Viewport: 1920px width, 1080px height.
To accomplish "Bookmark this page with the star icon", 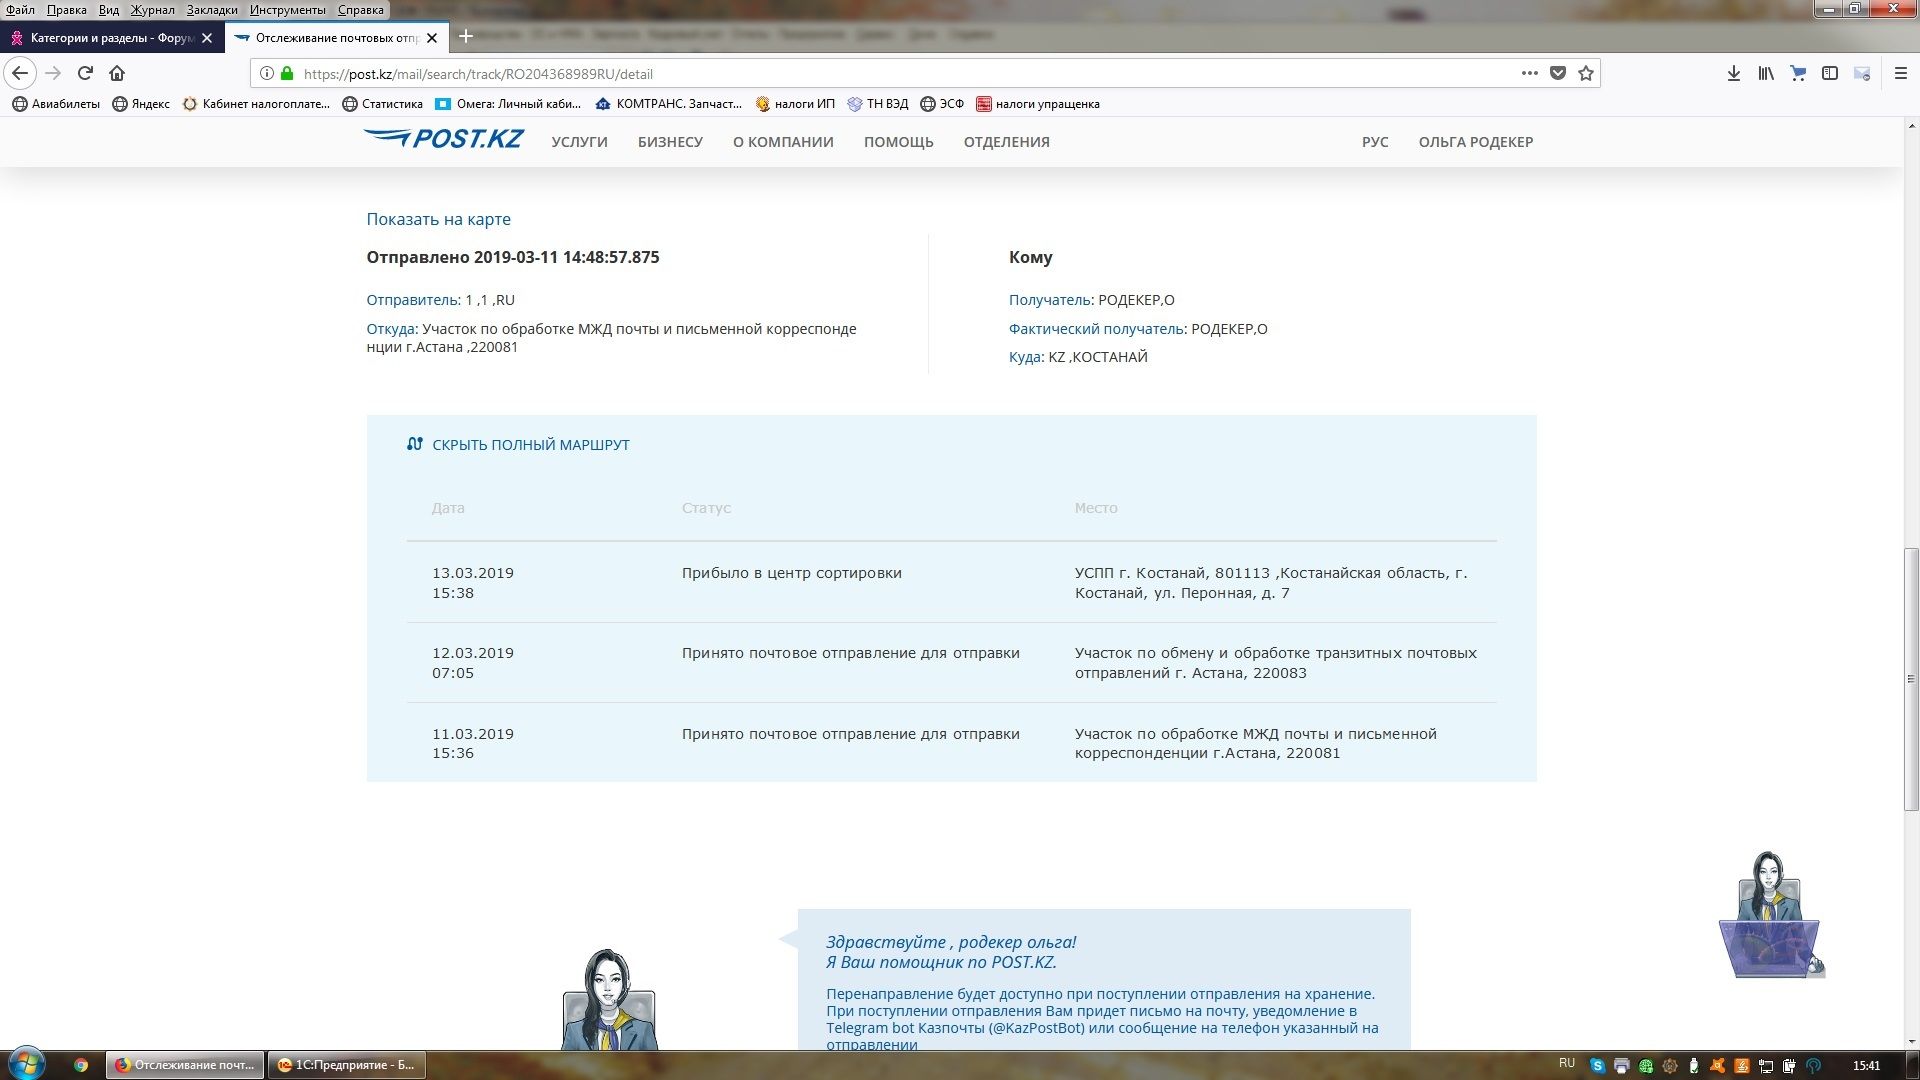I will pyautogui.click(x=1586, y=73).
